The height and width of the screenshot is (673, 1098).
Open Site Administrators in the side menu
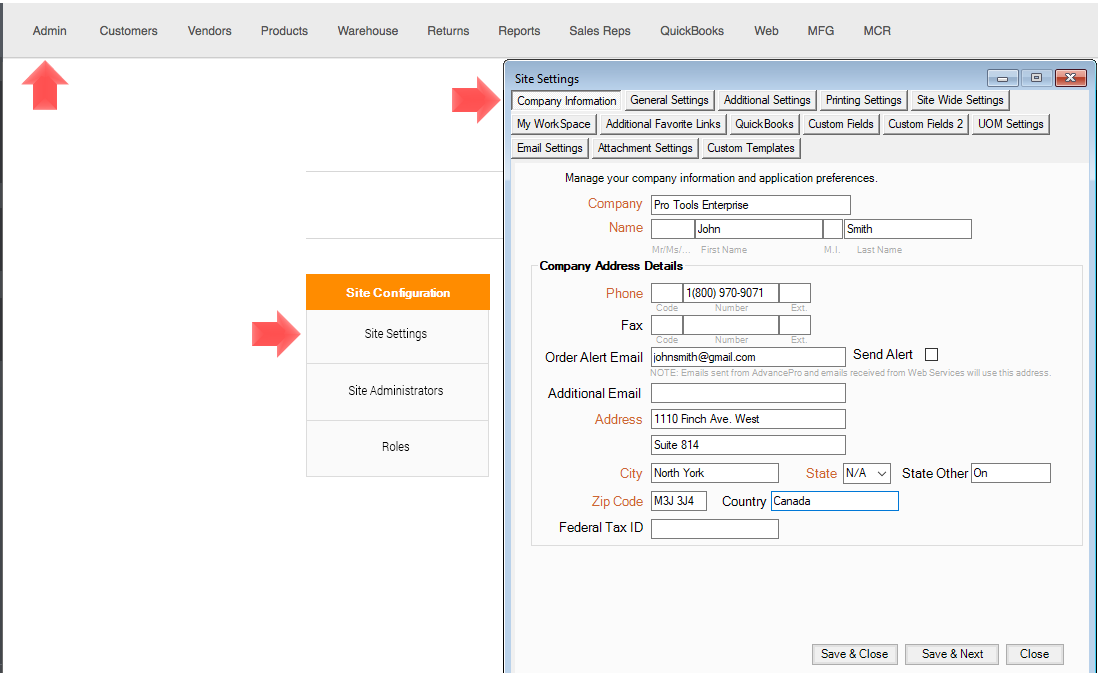pos(396,391)
